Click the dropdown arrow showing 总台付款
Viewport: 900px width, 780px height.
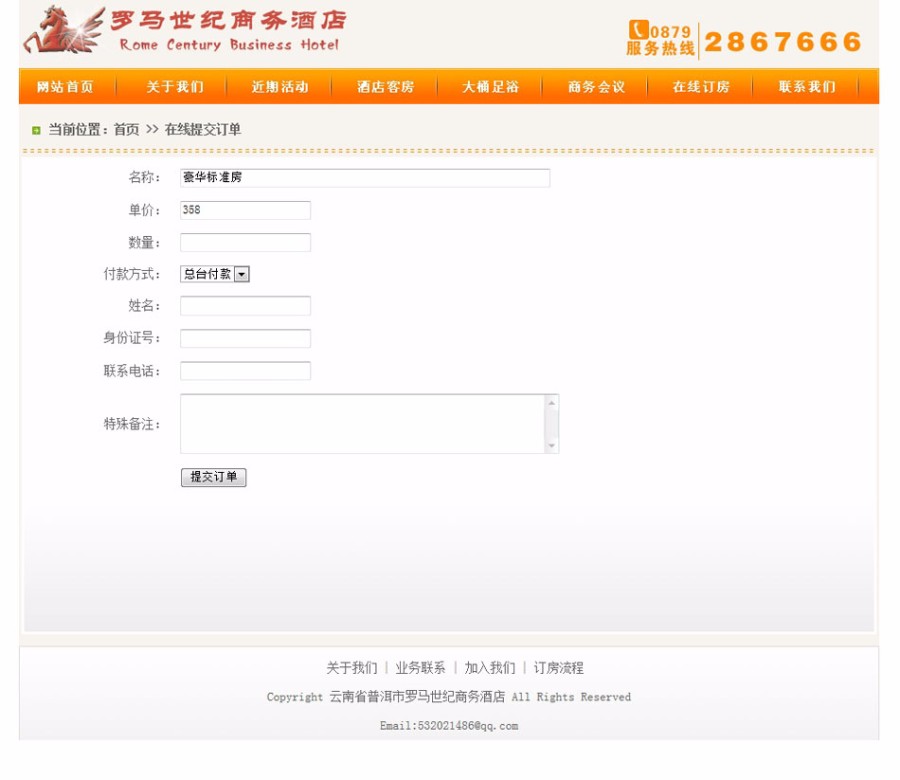click(240, 273)
